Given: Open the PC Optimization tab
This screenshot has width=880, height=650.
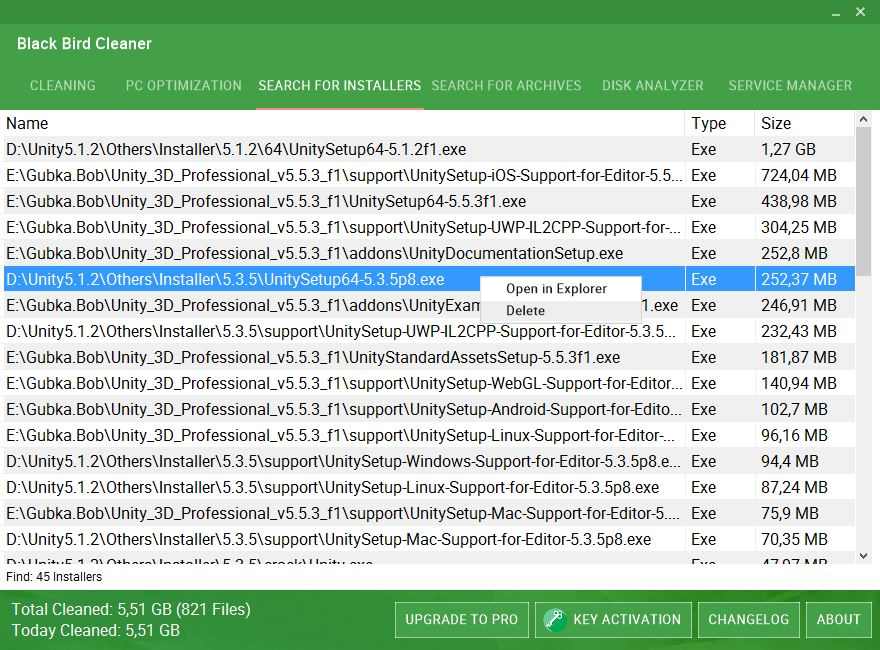Looking at the screenshot, I should pos(183,86).
